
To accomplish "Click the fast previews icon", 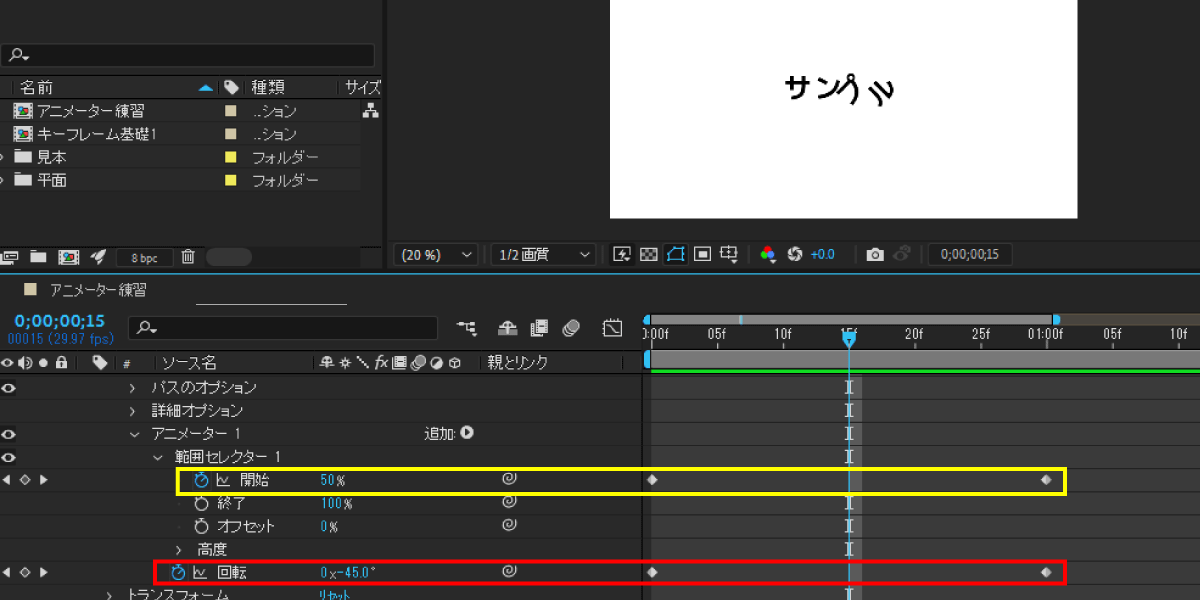I will [x=621, y=254].
